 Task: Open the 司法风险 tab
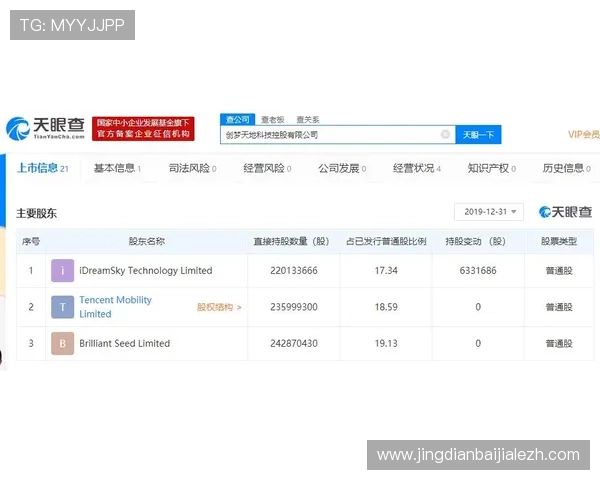(x=192, y=168)
